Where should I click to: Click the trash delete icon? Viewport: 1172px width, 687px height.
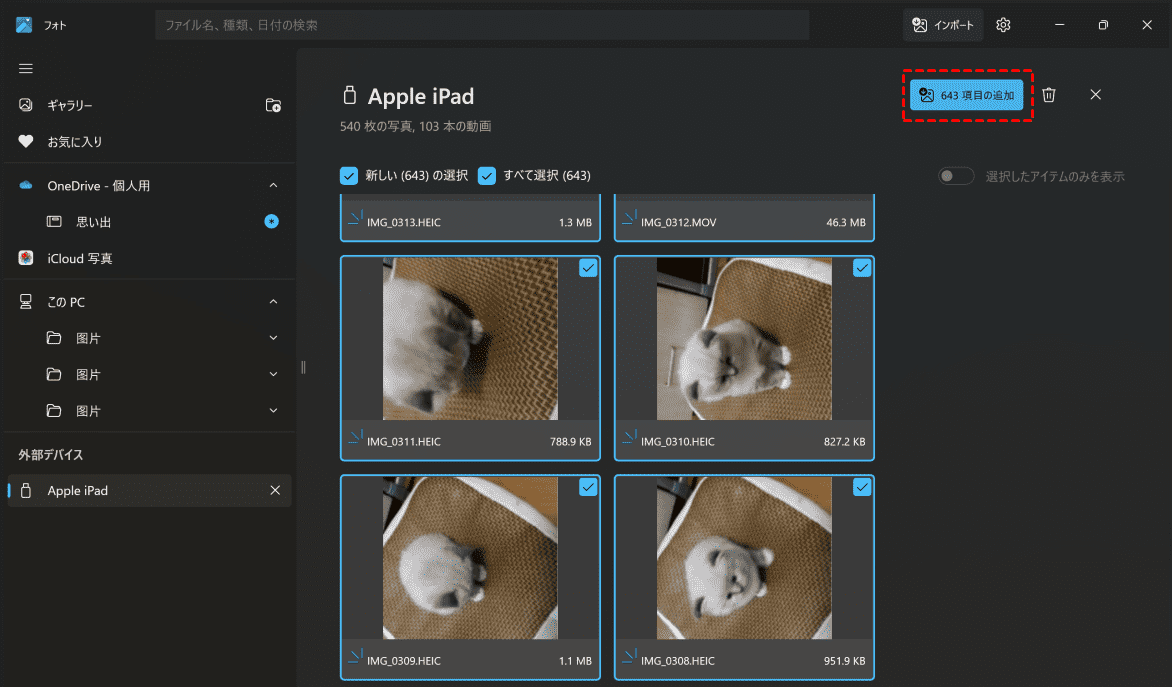(x=1048, y=95)
